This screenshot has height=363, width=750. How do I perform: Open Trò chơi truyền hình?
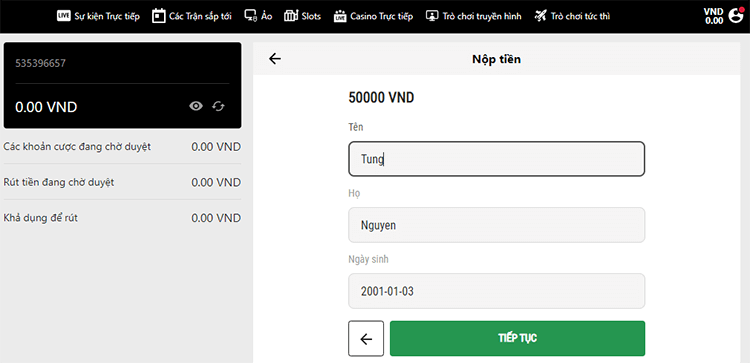point(474,16)
